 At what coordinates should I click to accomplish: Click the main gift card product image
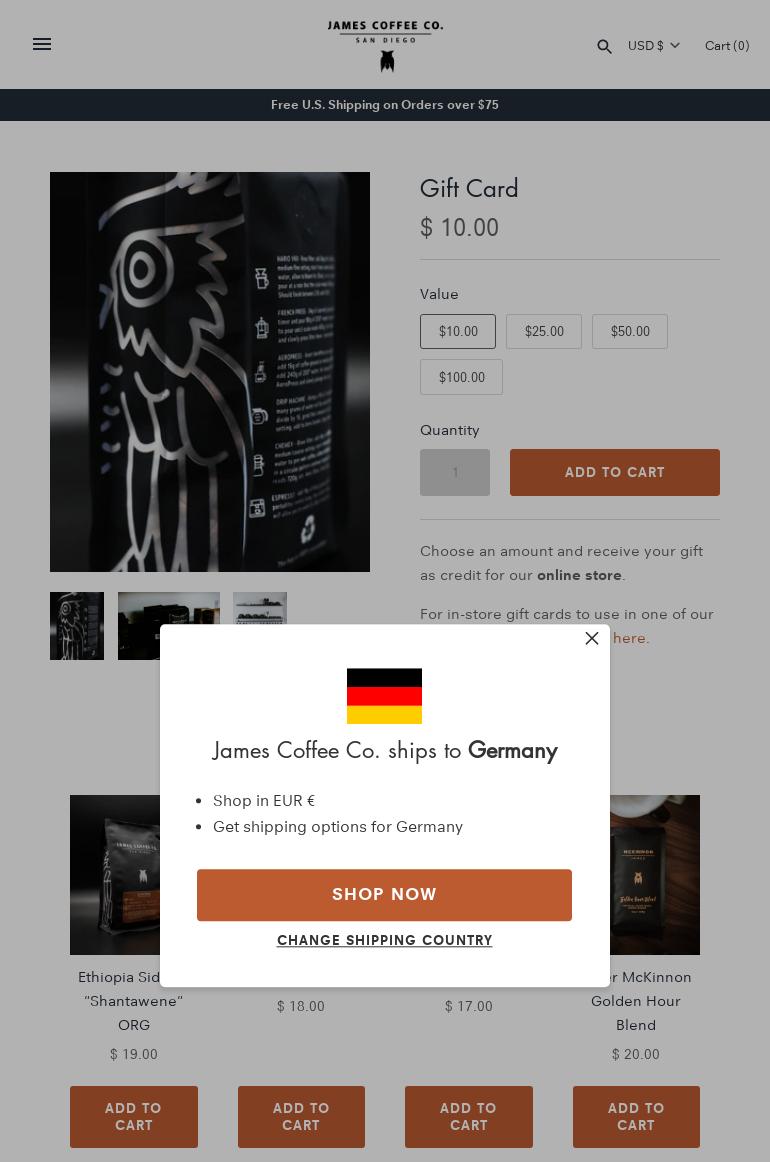(x=210, y=372)
